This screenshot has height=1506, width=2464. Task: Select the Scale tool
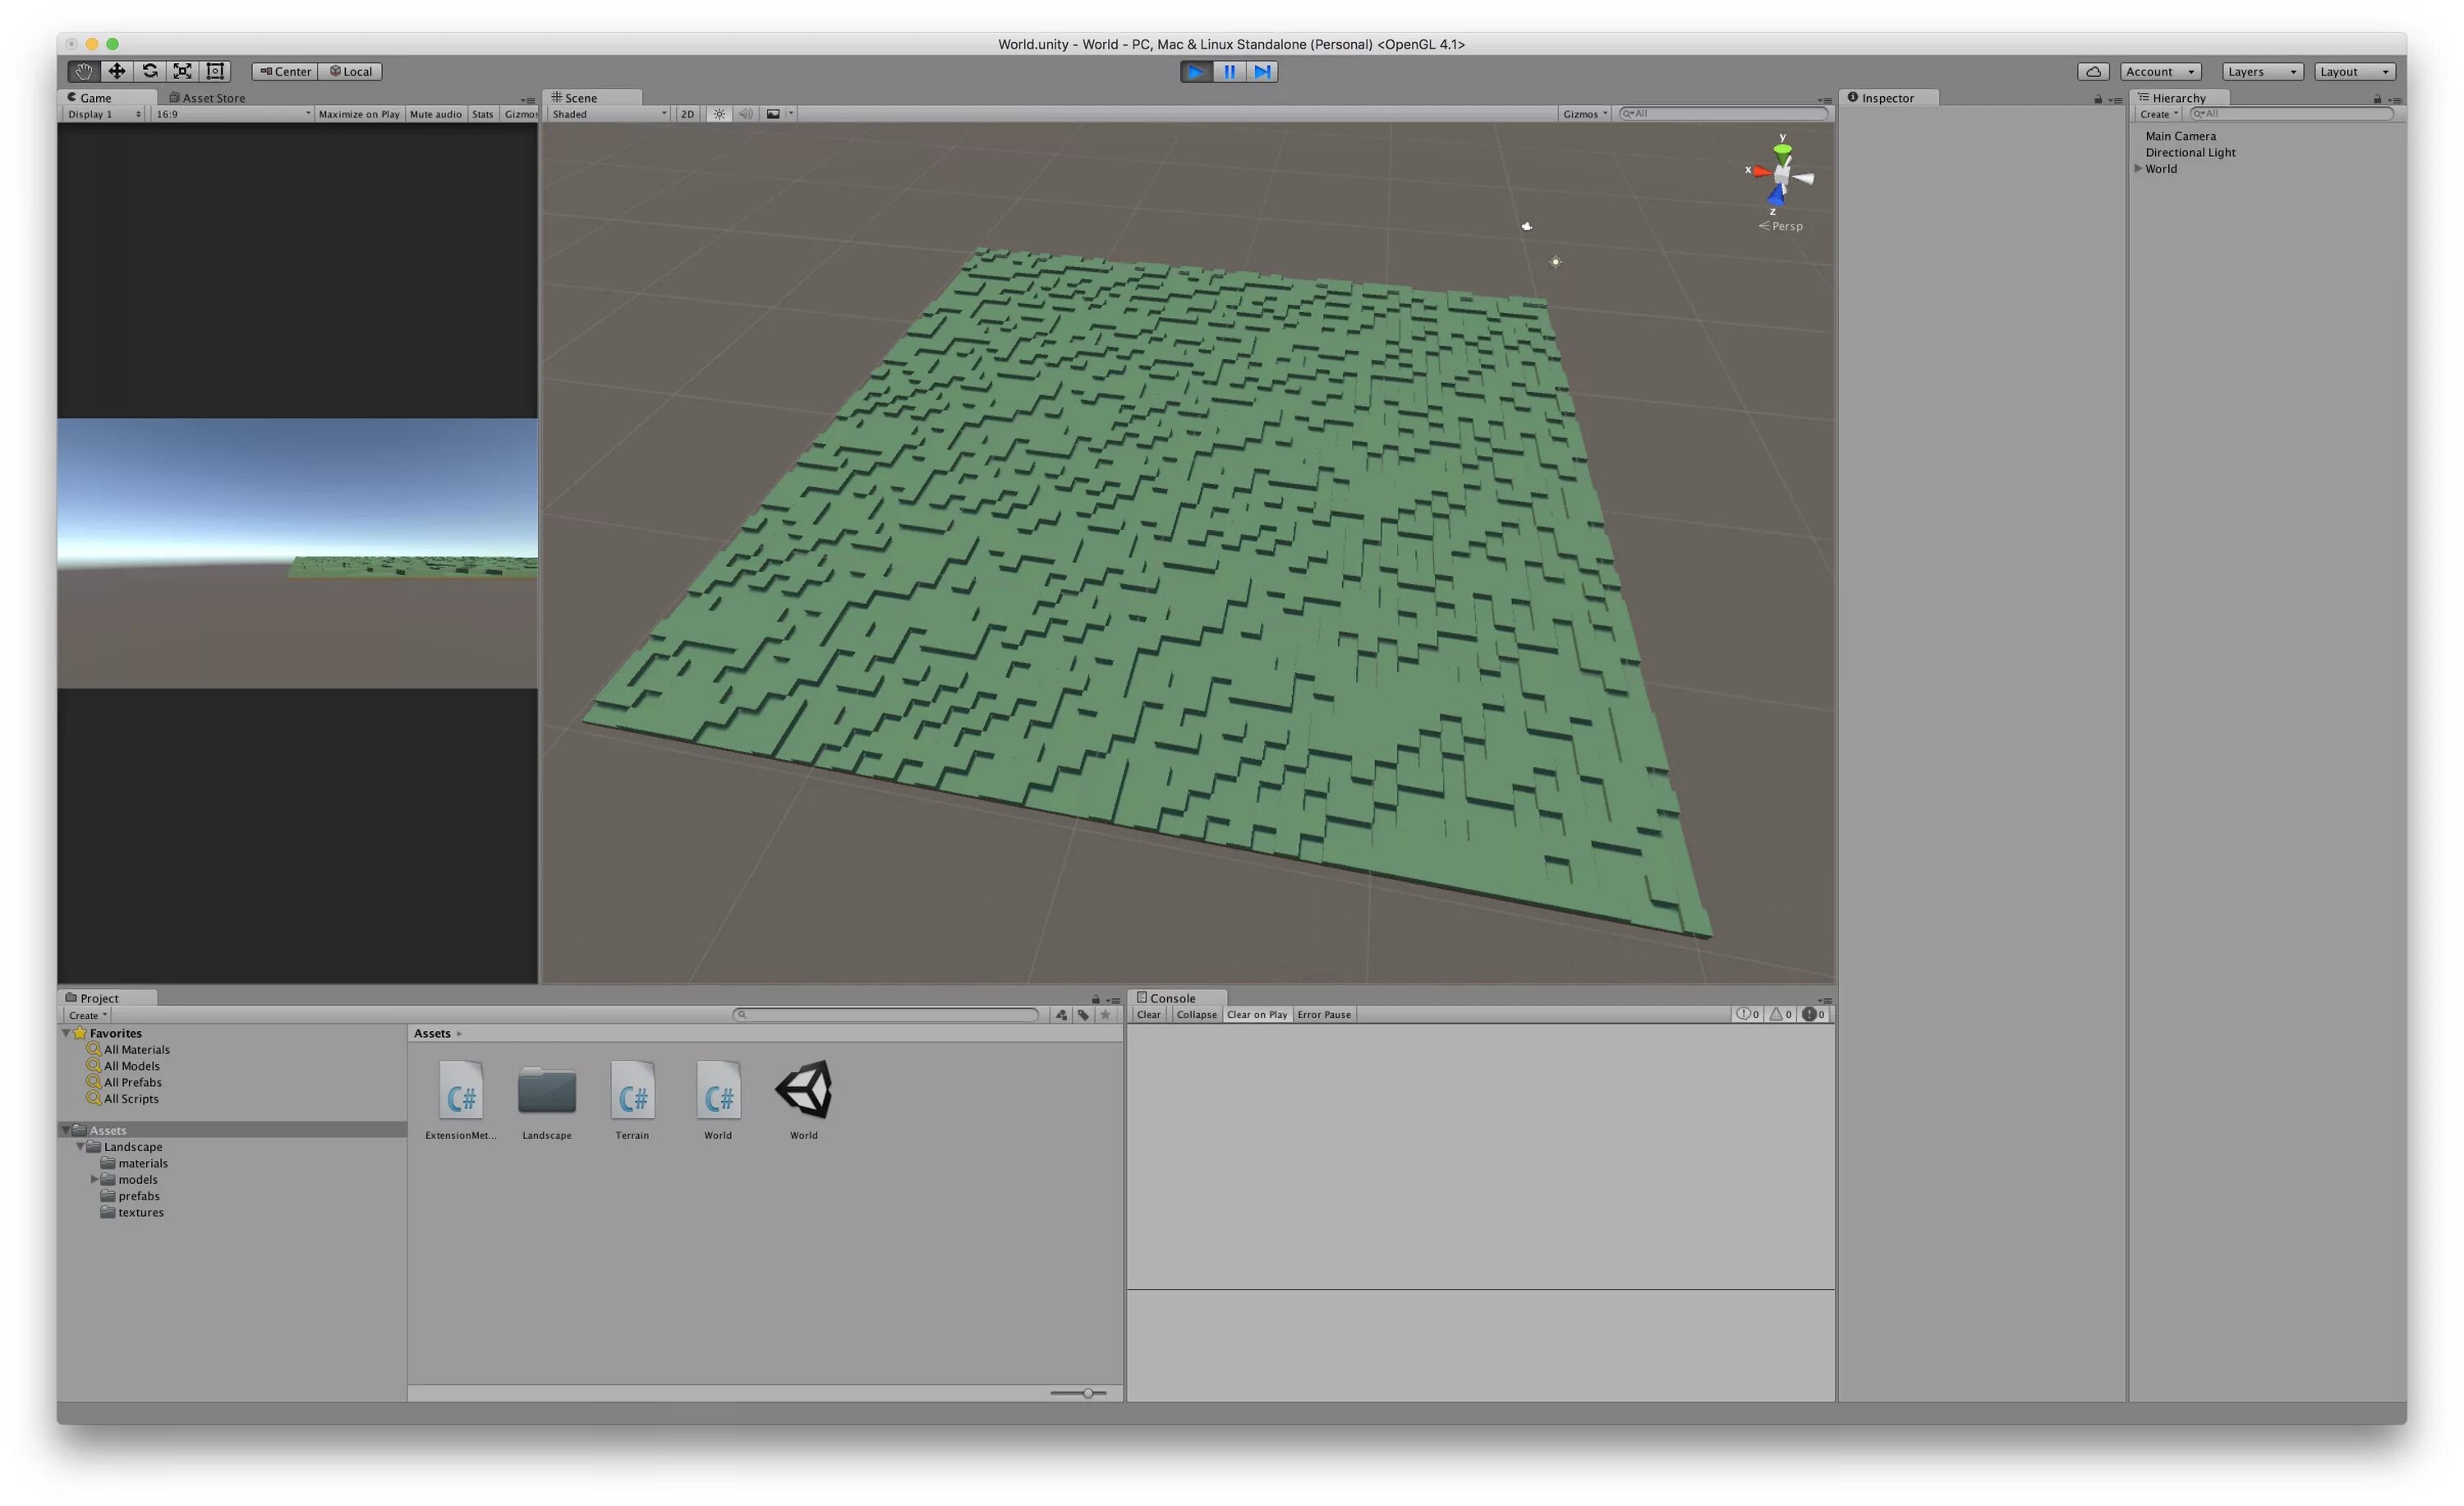click(182, 71)
